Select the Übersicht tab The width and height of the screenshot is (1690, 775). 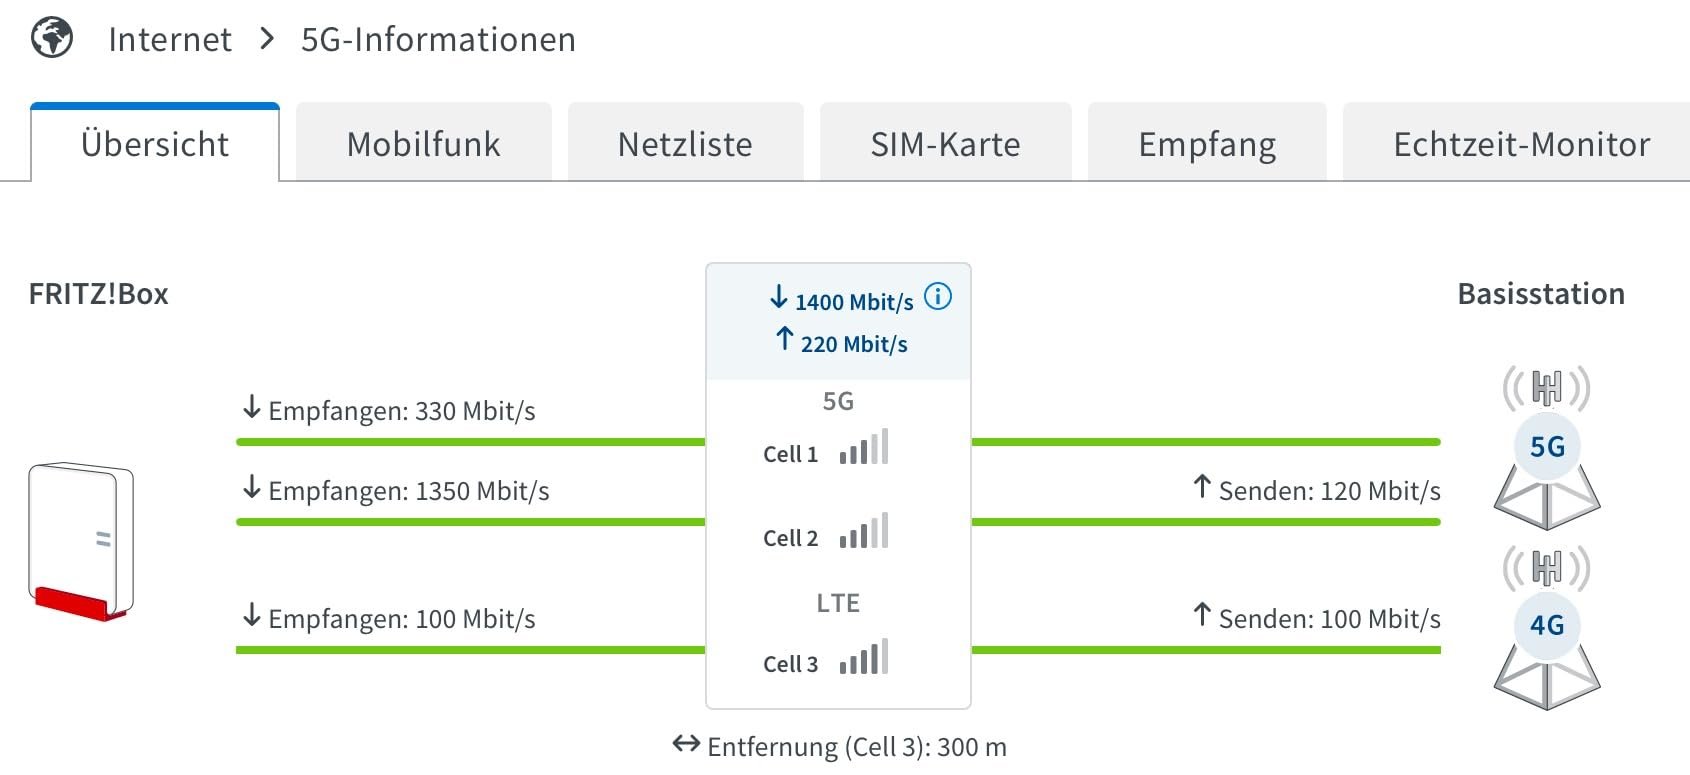pyautogui.click(x=155, y=144)
